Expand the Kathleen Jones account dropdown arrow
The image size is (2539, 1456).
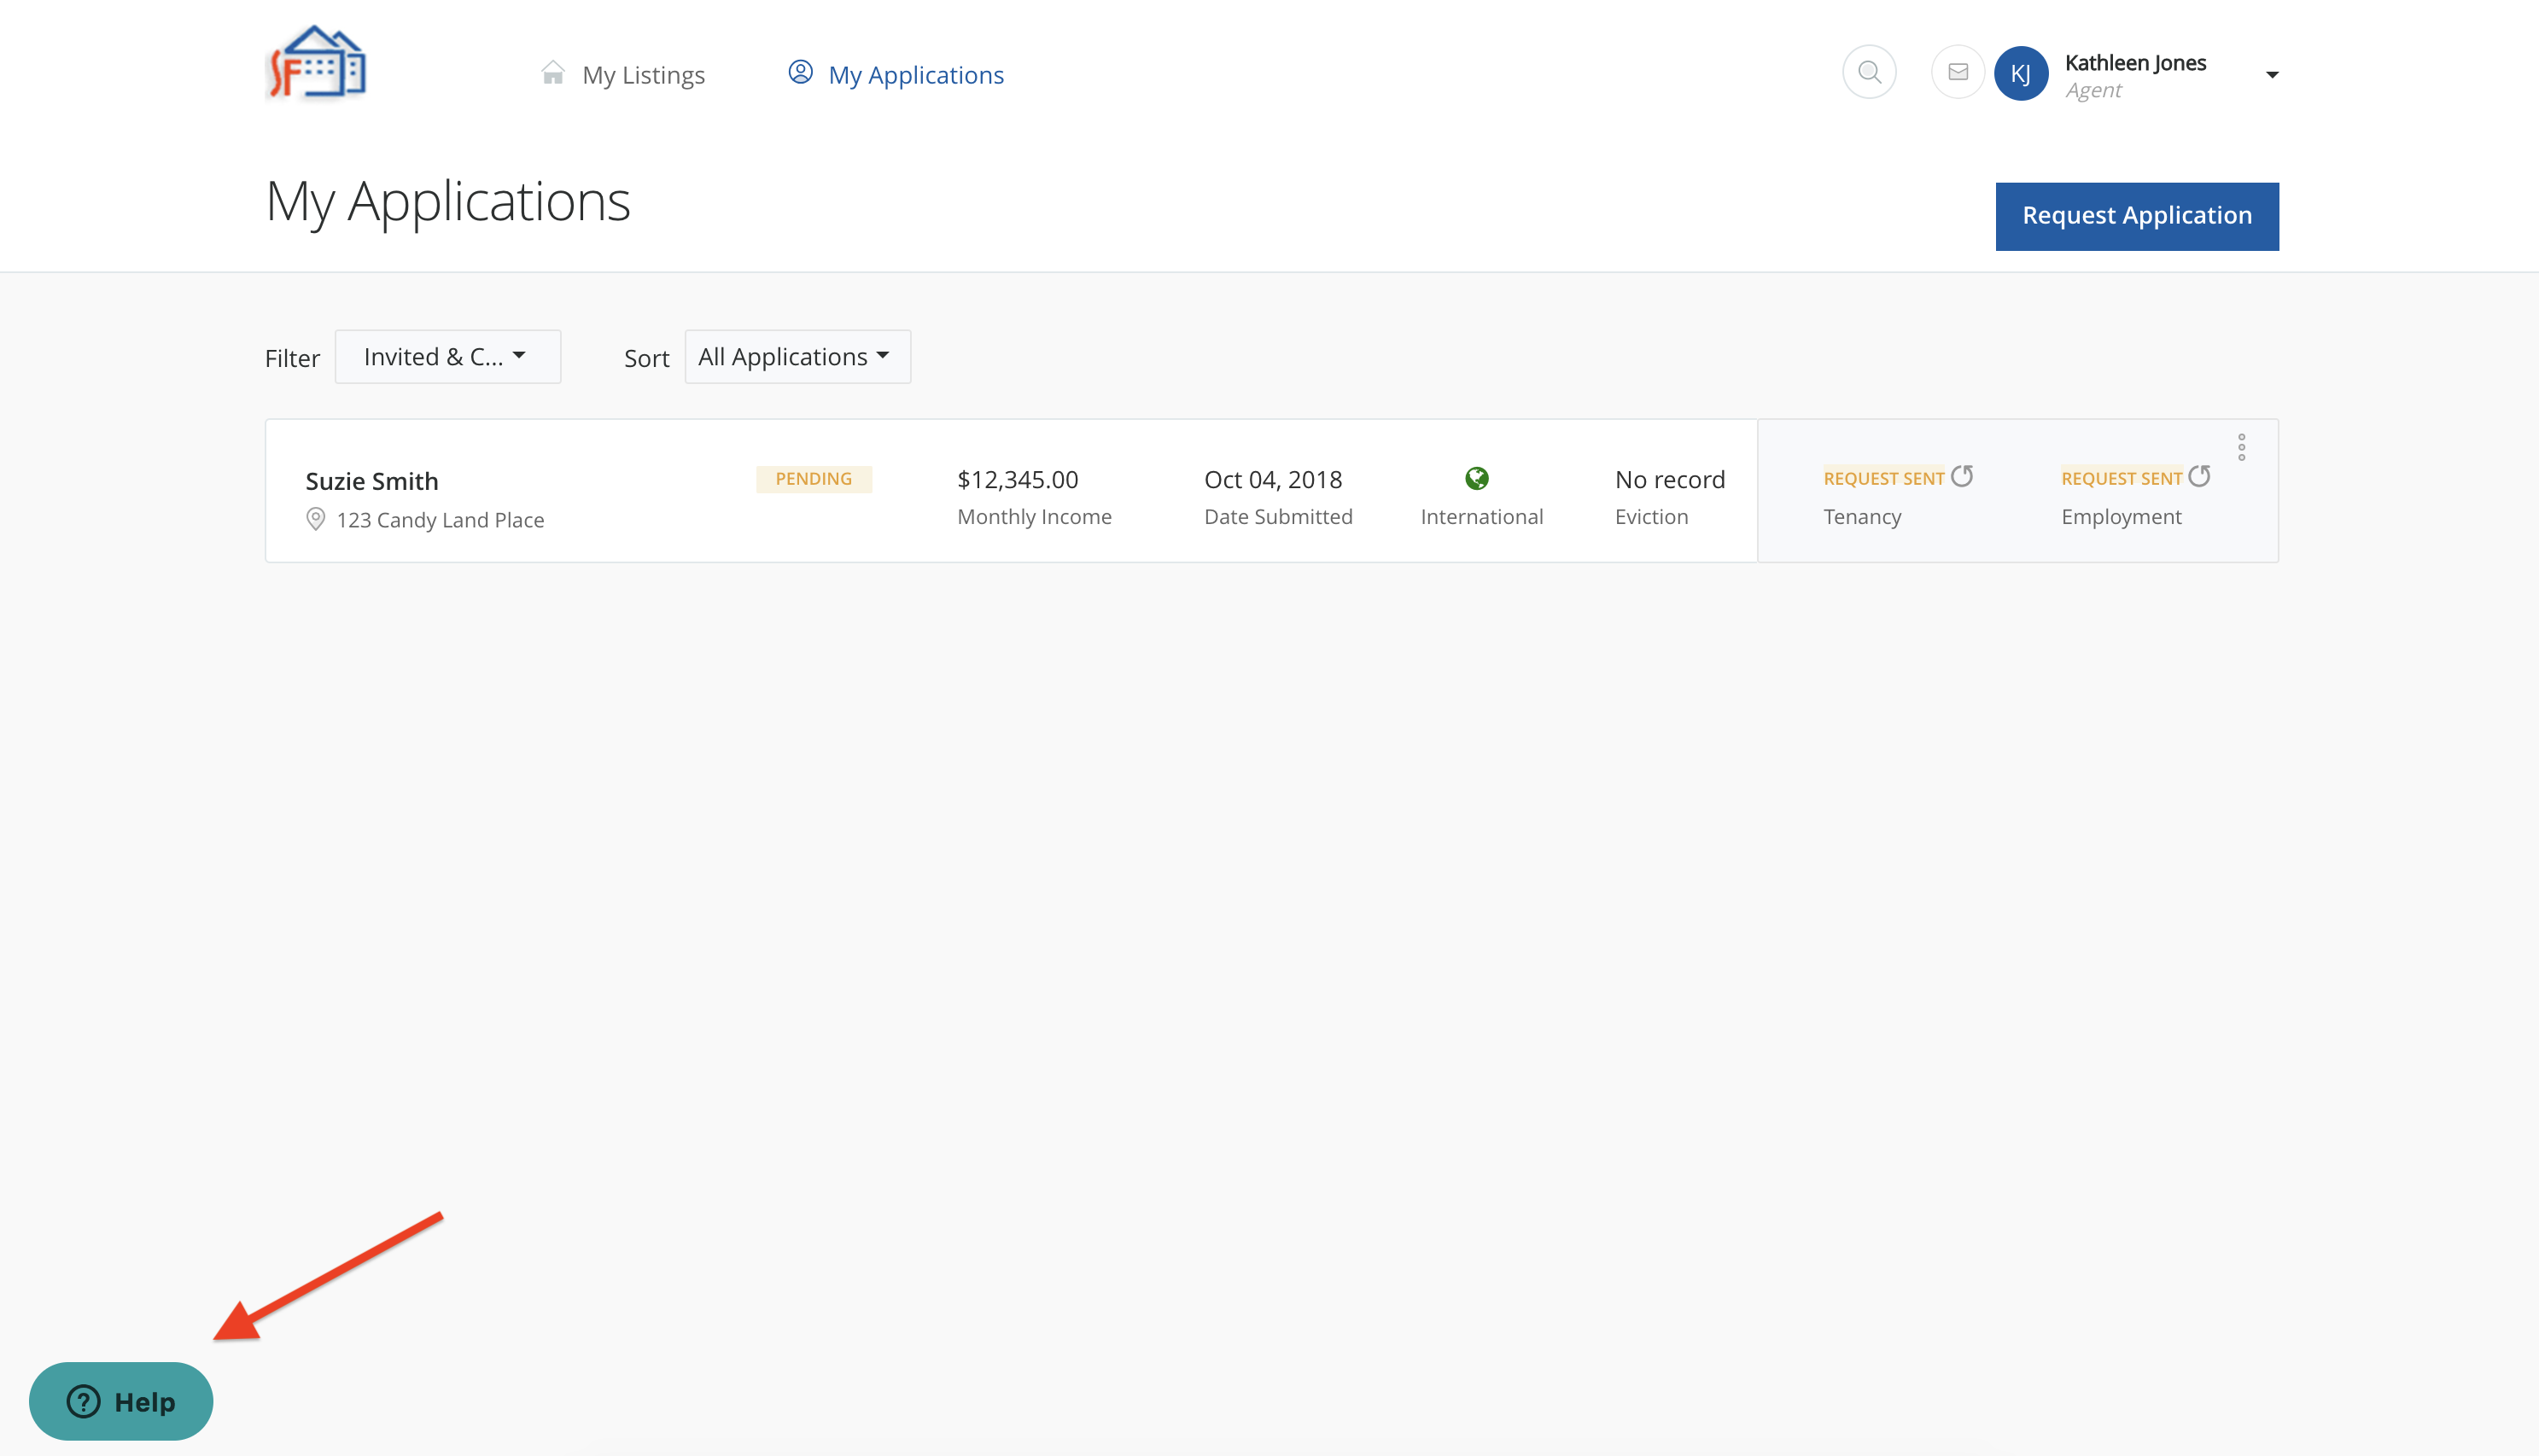(2271, 75)
